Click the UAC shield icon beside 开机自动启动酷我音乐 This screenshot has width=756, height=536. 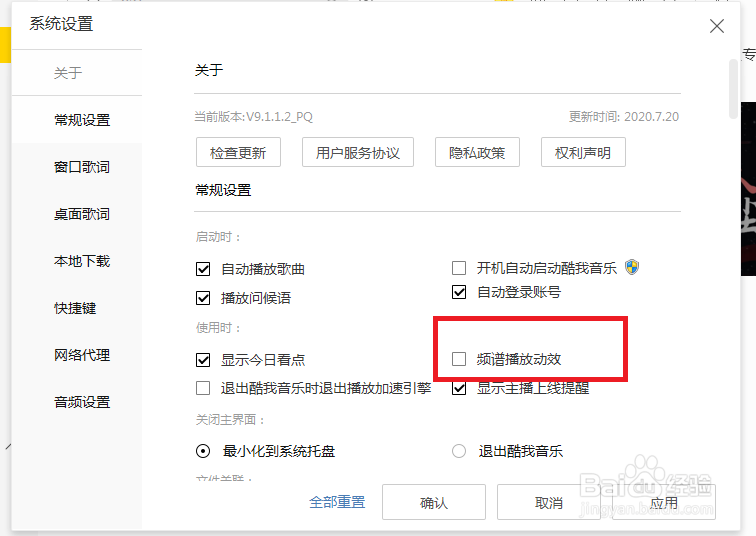click(632, 267)
